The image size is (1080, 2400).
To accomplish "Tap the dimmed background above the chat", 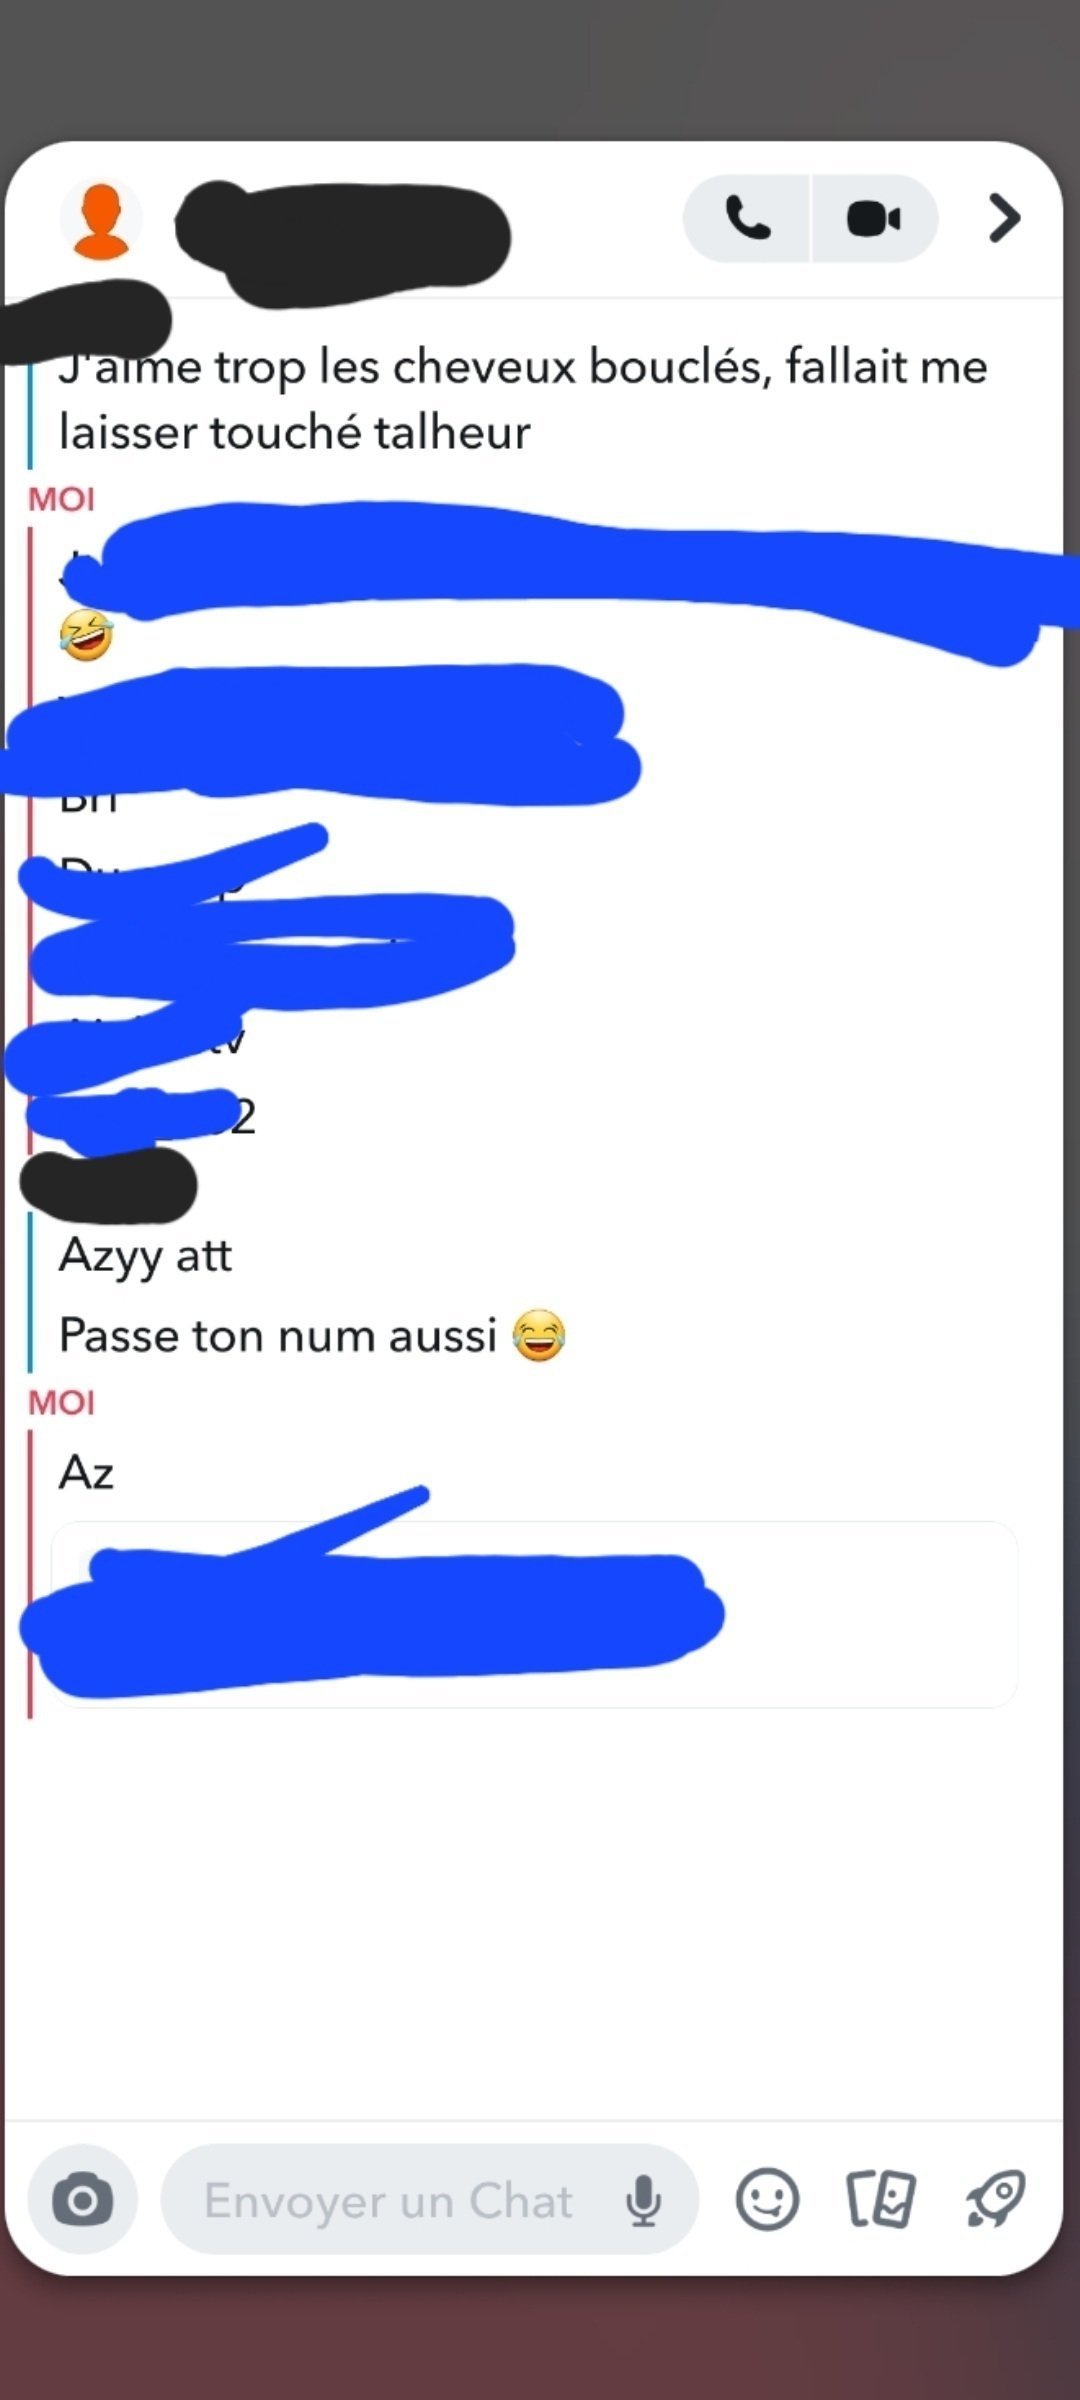I will 540,68.
